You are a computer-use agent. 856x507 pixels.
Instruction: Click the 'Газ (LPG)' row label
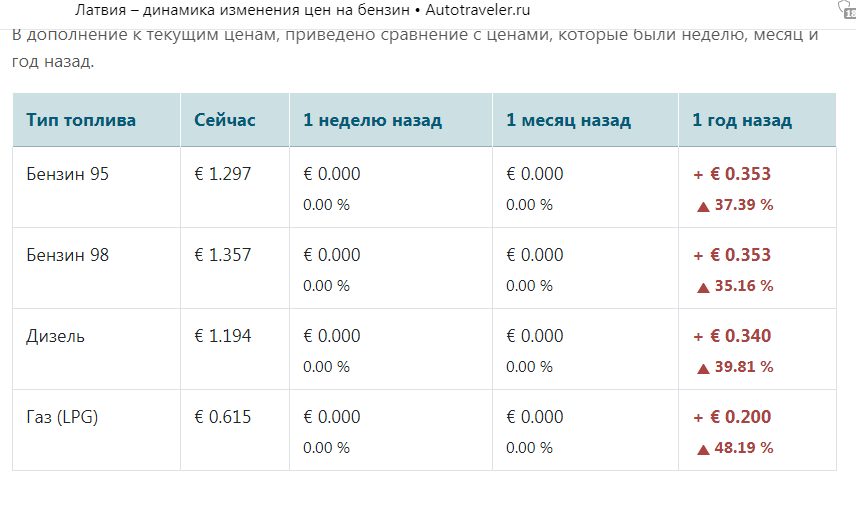point(62,417)
